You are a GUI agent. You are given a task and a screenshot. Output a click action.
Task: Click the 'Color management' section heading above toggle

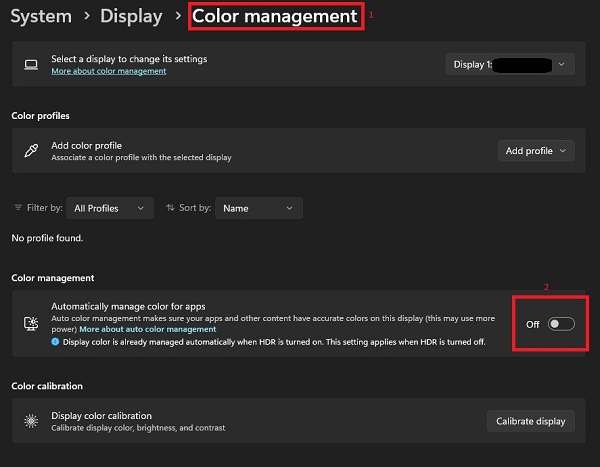point(53,278)
